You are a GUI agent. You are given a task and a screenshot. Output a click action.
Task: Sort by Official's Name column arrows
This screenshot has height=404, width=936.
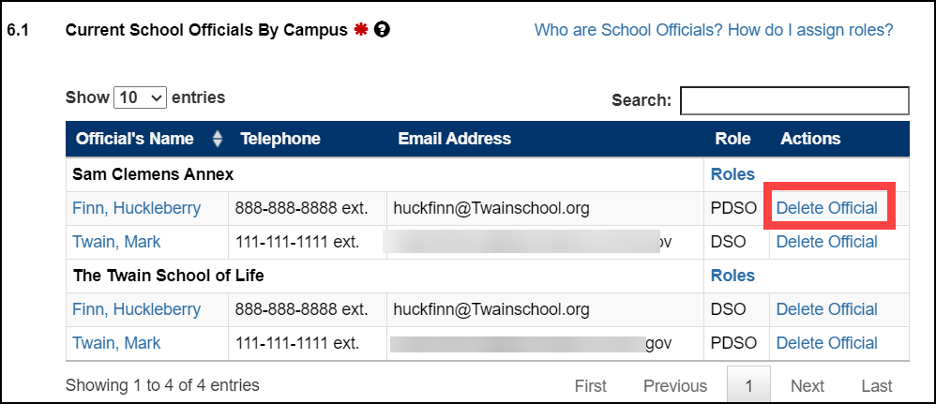(218, 139)
